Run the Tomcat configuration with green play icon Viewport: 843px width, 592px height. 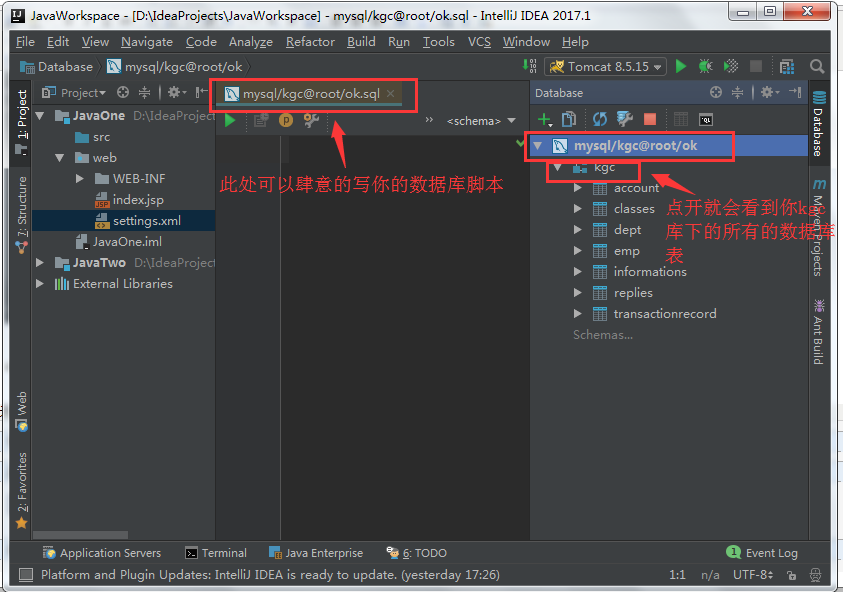pyautogui.click(x=681, y=66)
